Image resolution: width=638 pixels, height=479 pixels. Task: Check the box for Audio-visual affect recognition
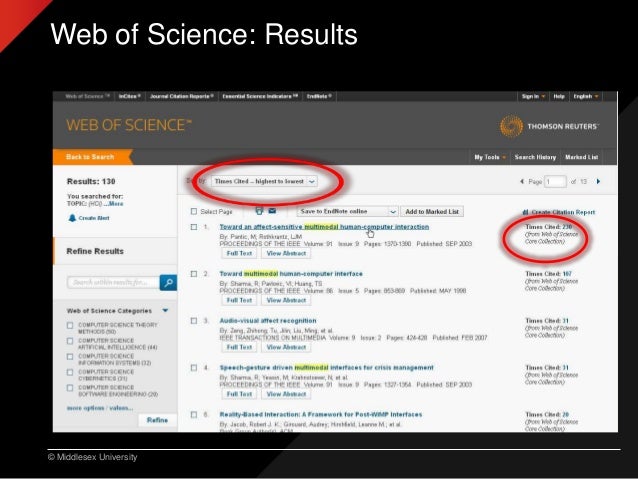tap(194, 321)
